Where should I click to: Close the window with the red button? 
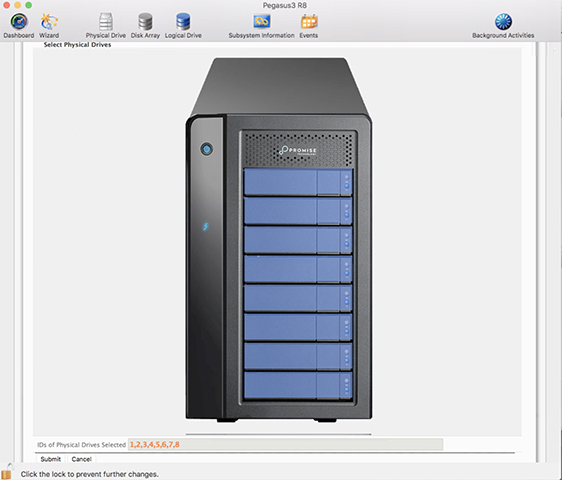tap(6, 5)
